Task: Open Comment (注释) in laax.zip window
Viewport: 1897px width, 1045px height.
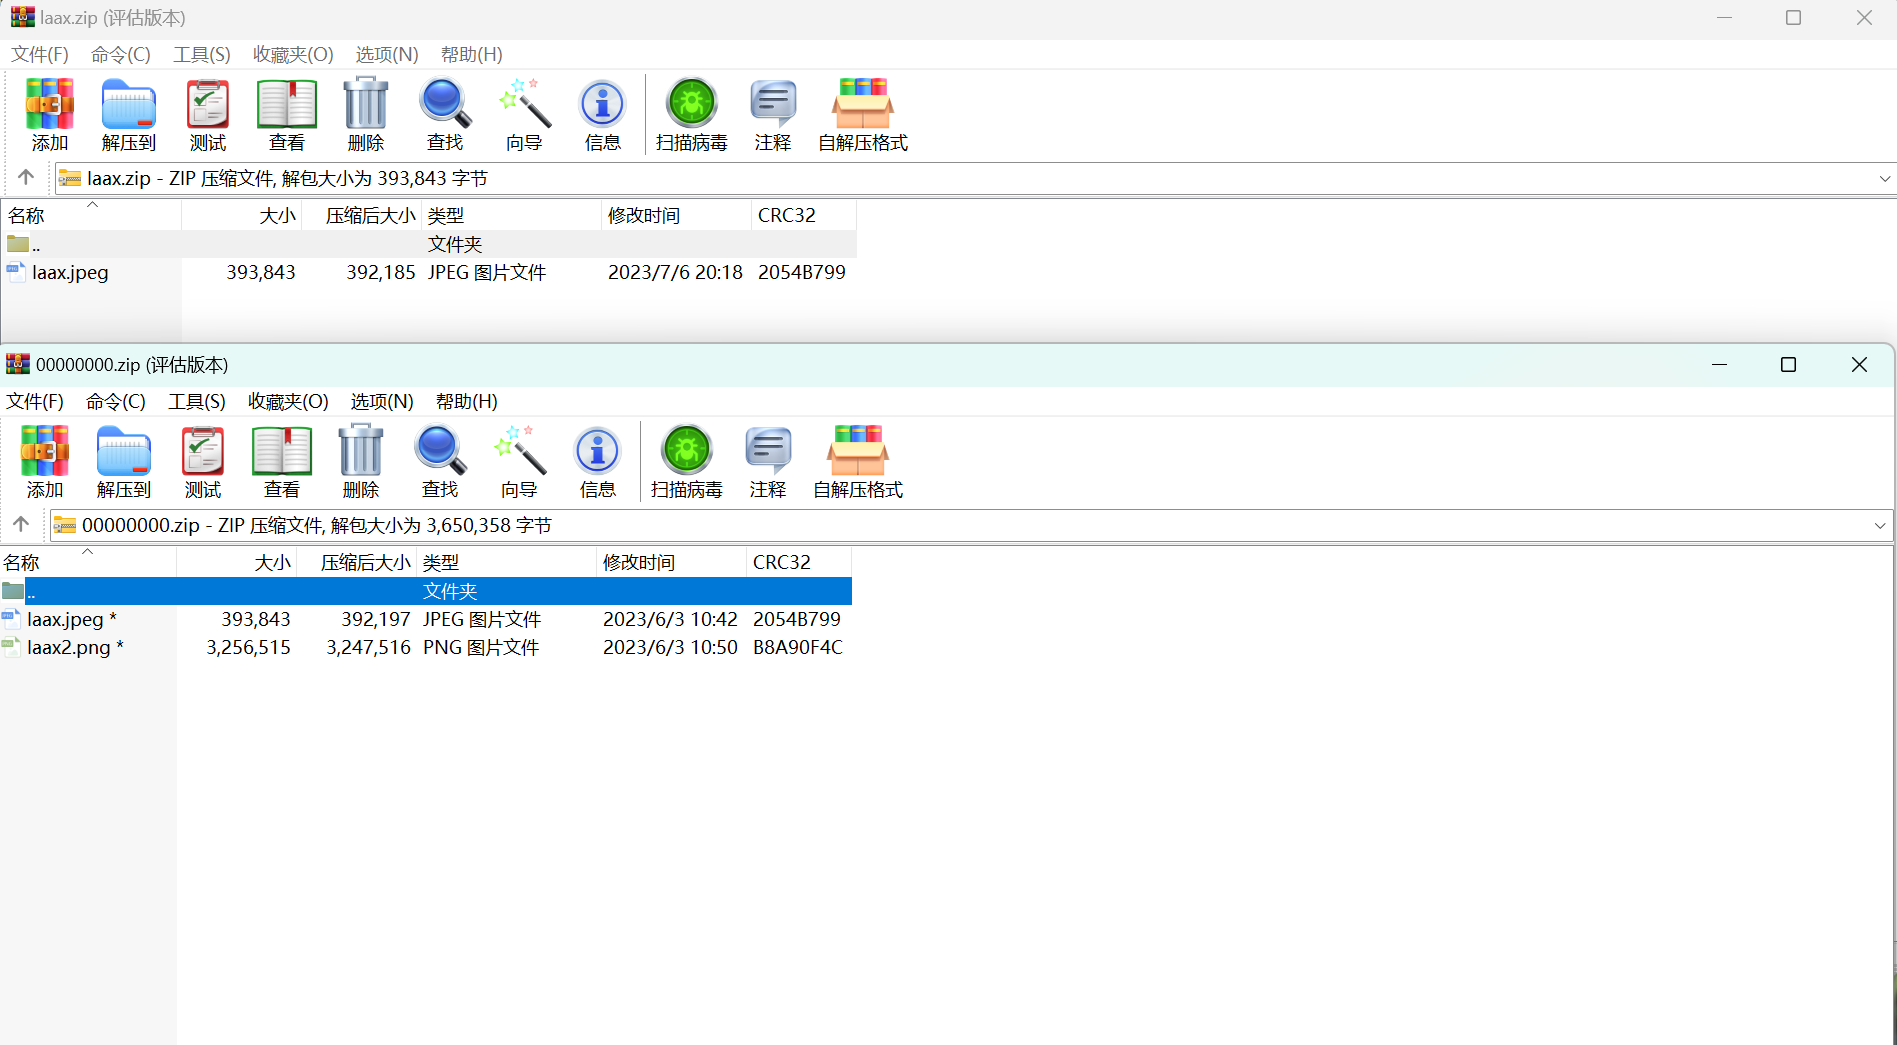Action: (x=773, y=114)
